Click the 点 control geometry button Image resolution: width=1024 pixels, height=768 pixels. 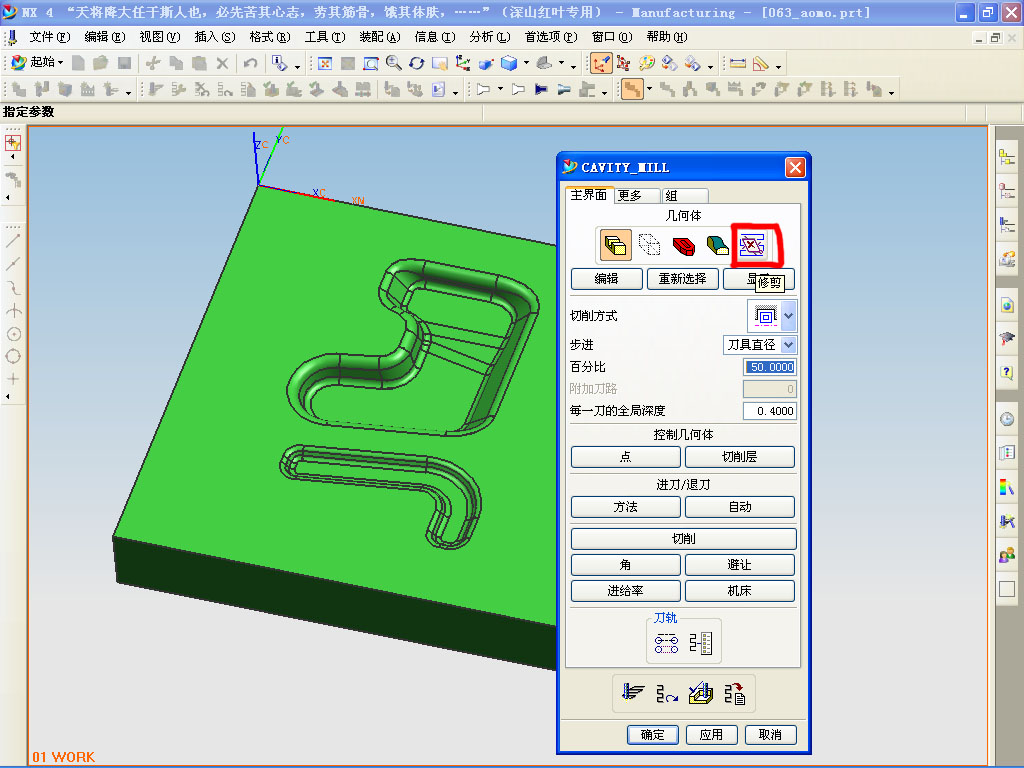tap(626, 457)
